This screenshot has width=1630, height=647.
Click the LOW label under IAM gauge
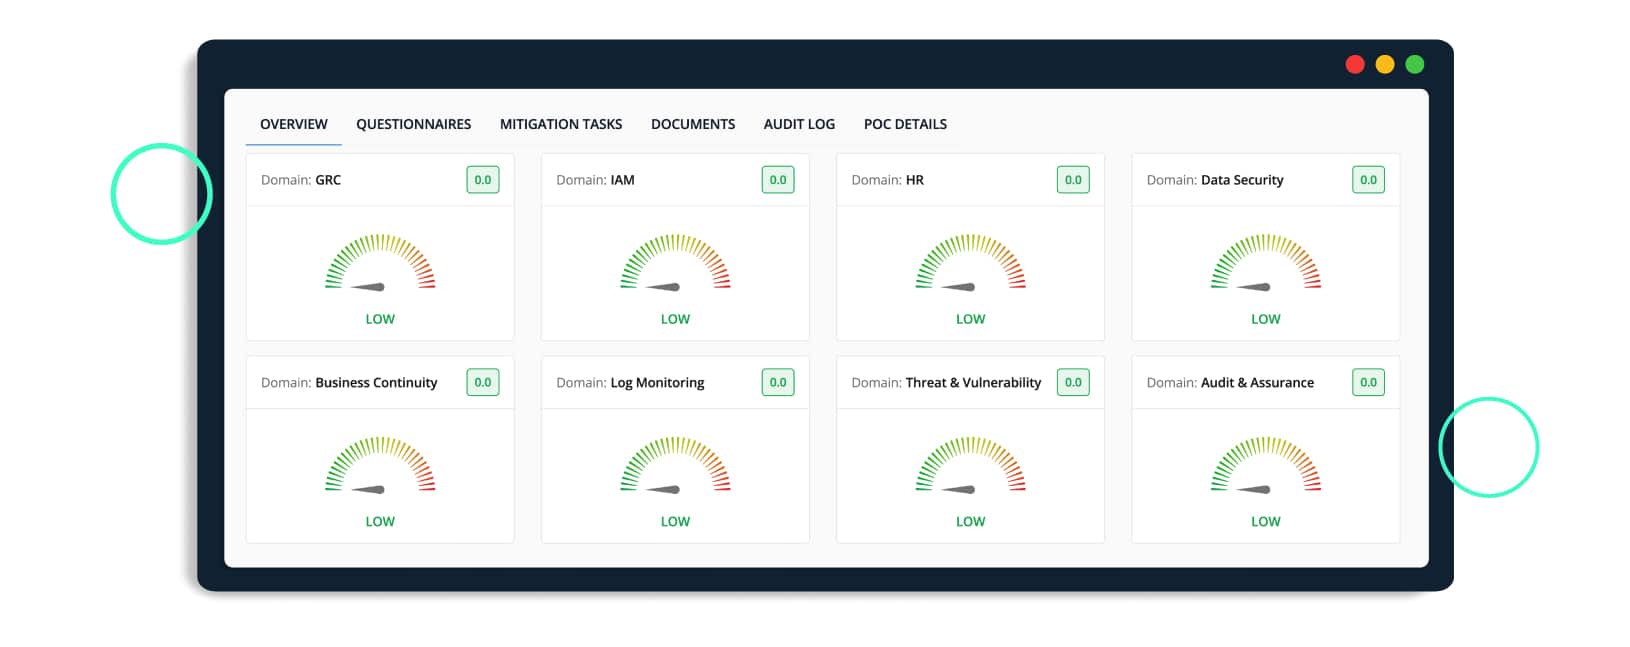pos(675,319)
